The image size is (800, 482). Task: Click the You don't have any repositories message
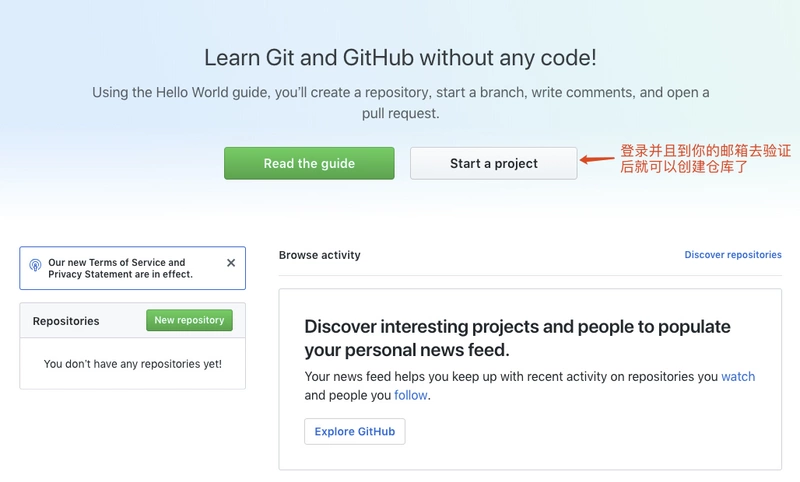point(133,364)
